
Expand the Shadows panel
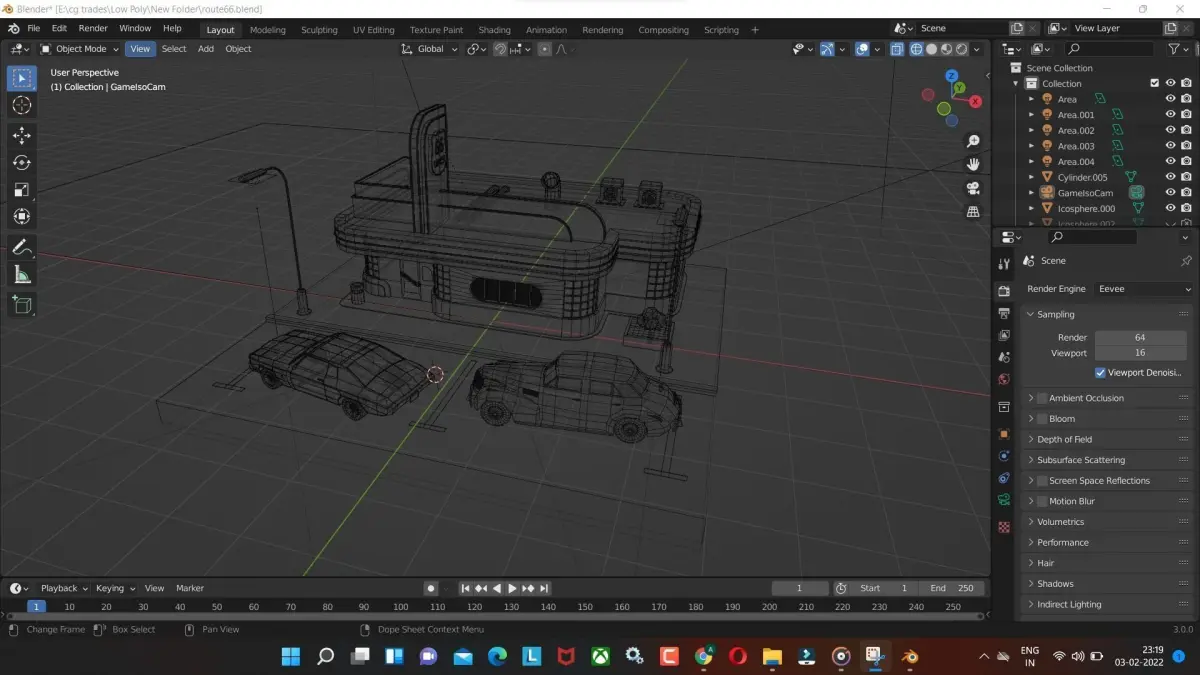tap(1055, 584)
